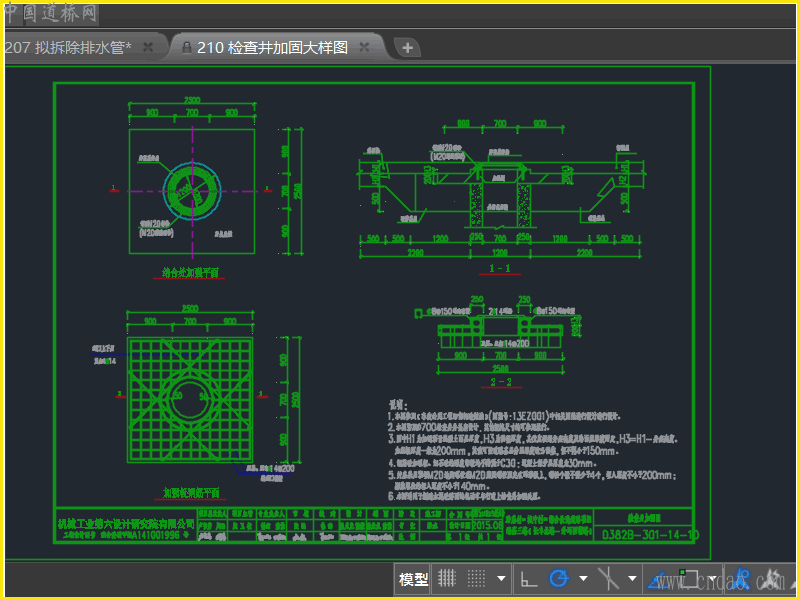Select the 结合处加强平面 title text

[190, 272]
